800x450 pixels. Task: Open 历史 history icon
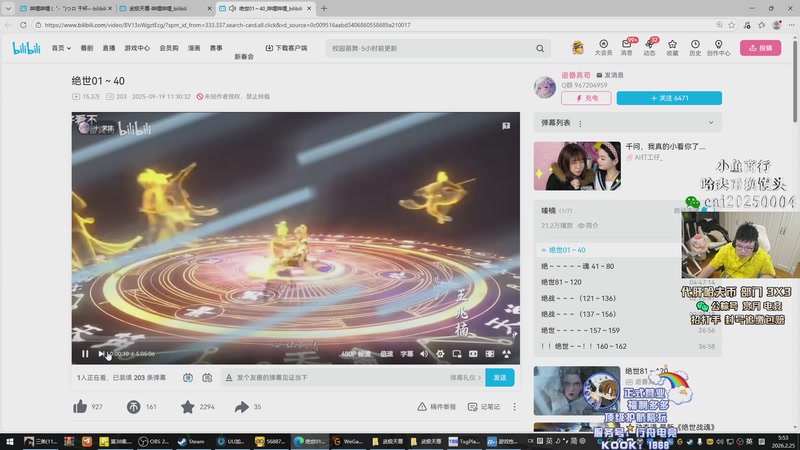695,47
